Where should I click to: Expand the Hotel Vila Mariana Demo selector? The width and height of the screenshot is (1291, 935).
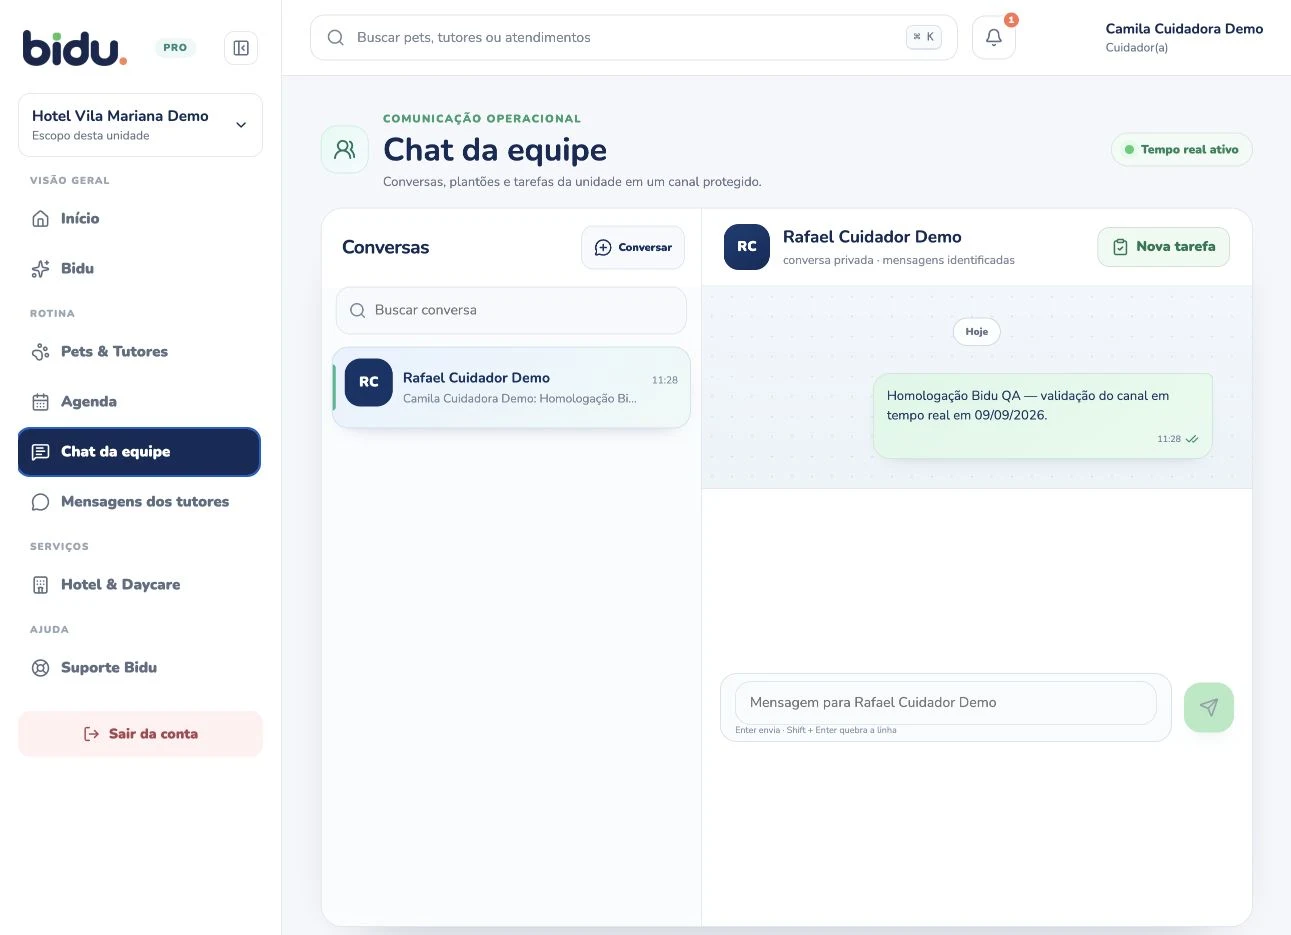click(140, 125)
